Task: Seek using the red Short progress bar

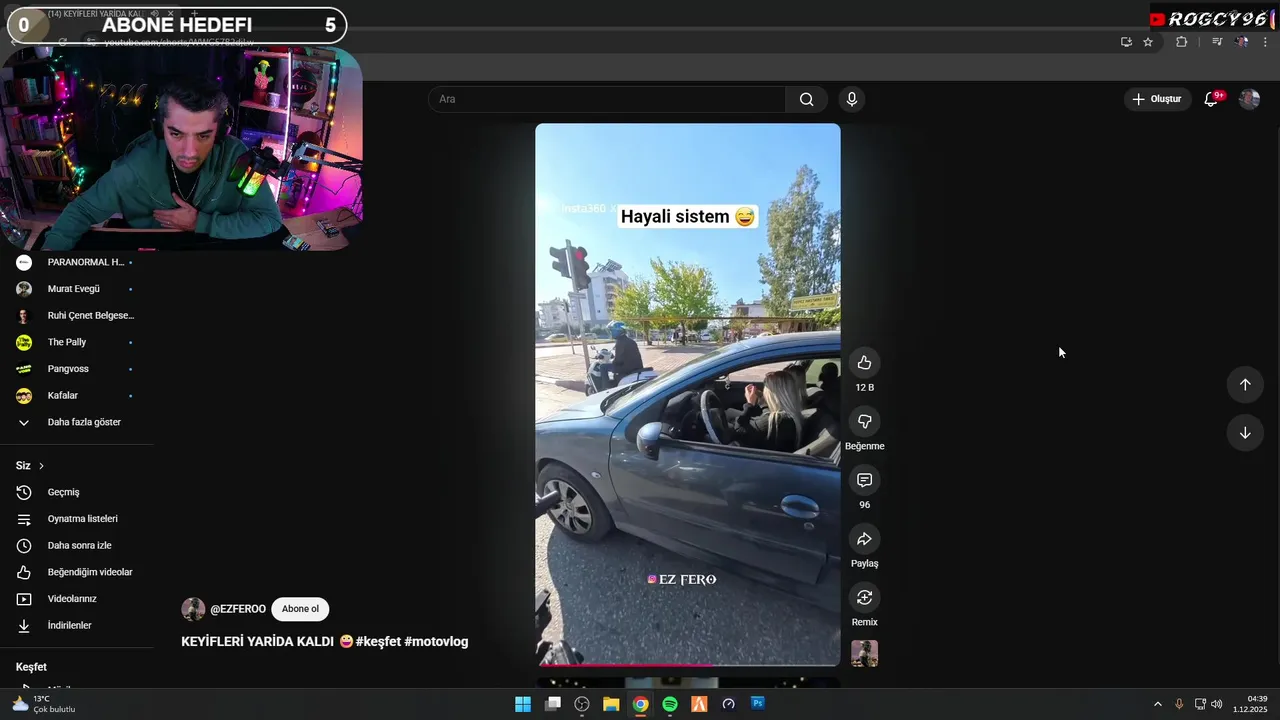Action: [x=688, y=664]
